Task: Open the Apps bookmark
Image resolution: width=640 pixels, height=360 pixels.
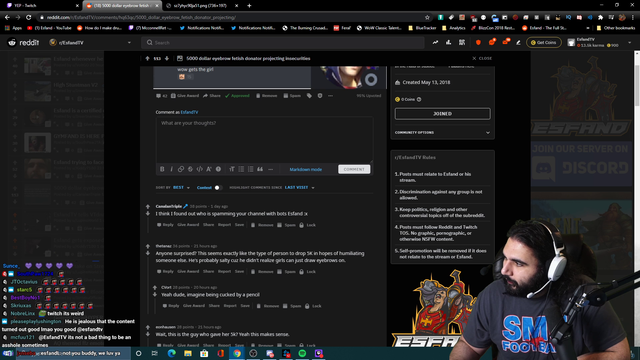Action: pyautogui.click(x=13, y=28)
